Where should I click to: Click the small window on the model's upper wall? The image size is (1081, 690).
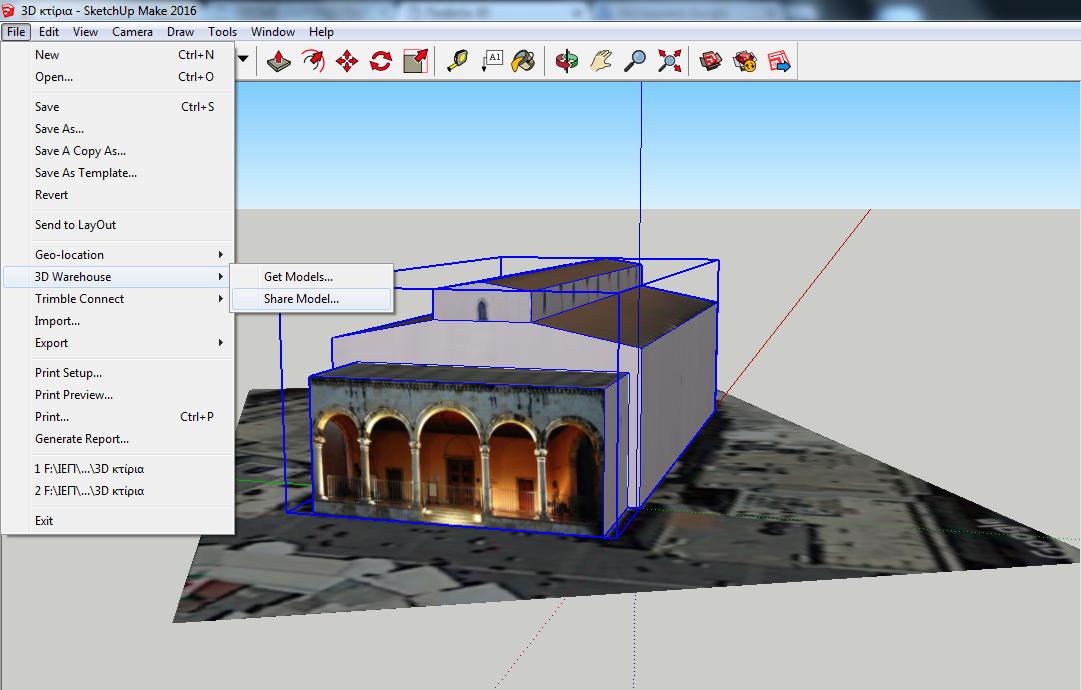coord(482,310)
